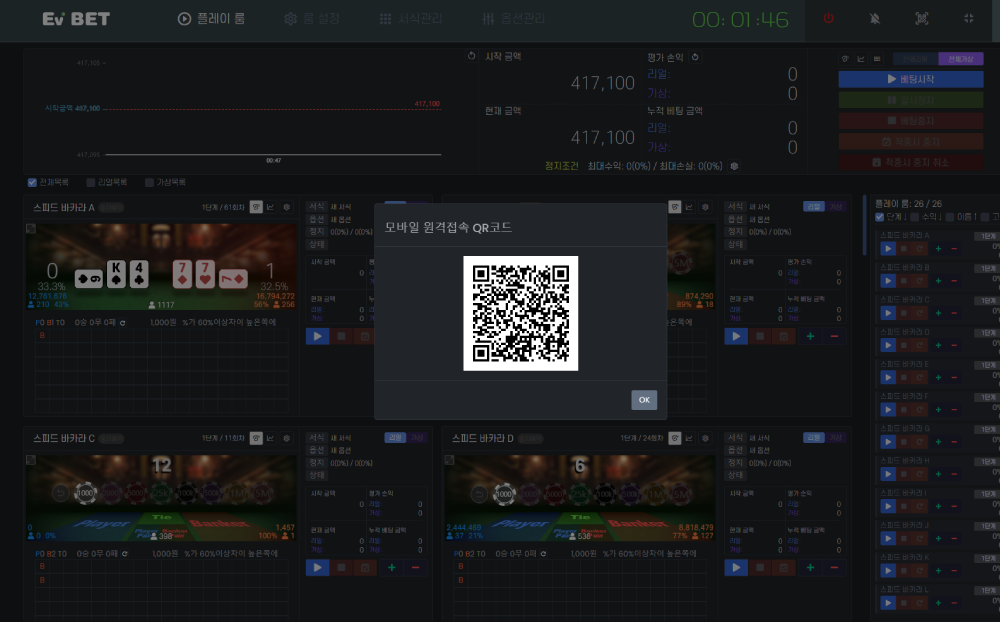
Task: Click the chart icon above 배팅시작
Action: click(x=861, y=59)
